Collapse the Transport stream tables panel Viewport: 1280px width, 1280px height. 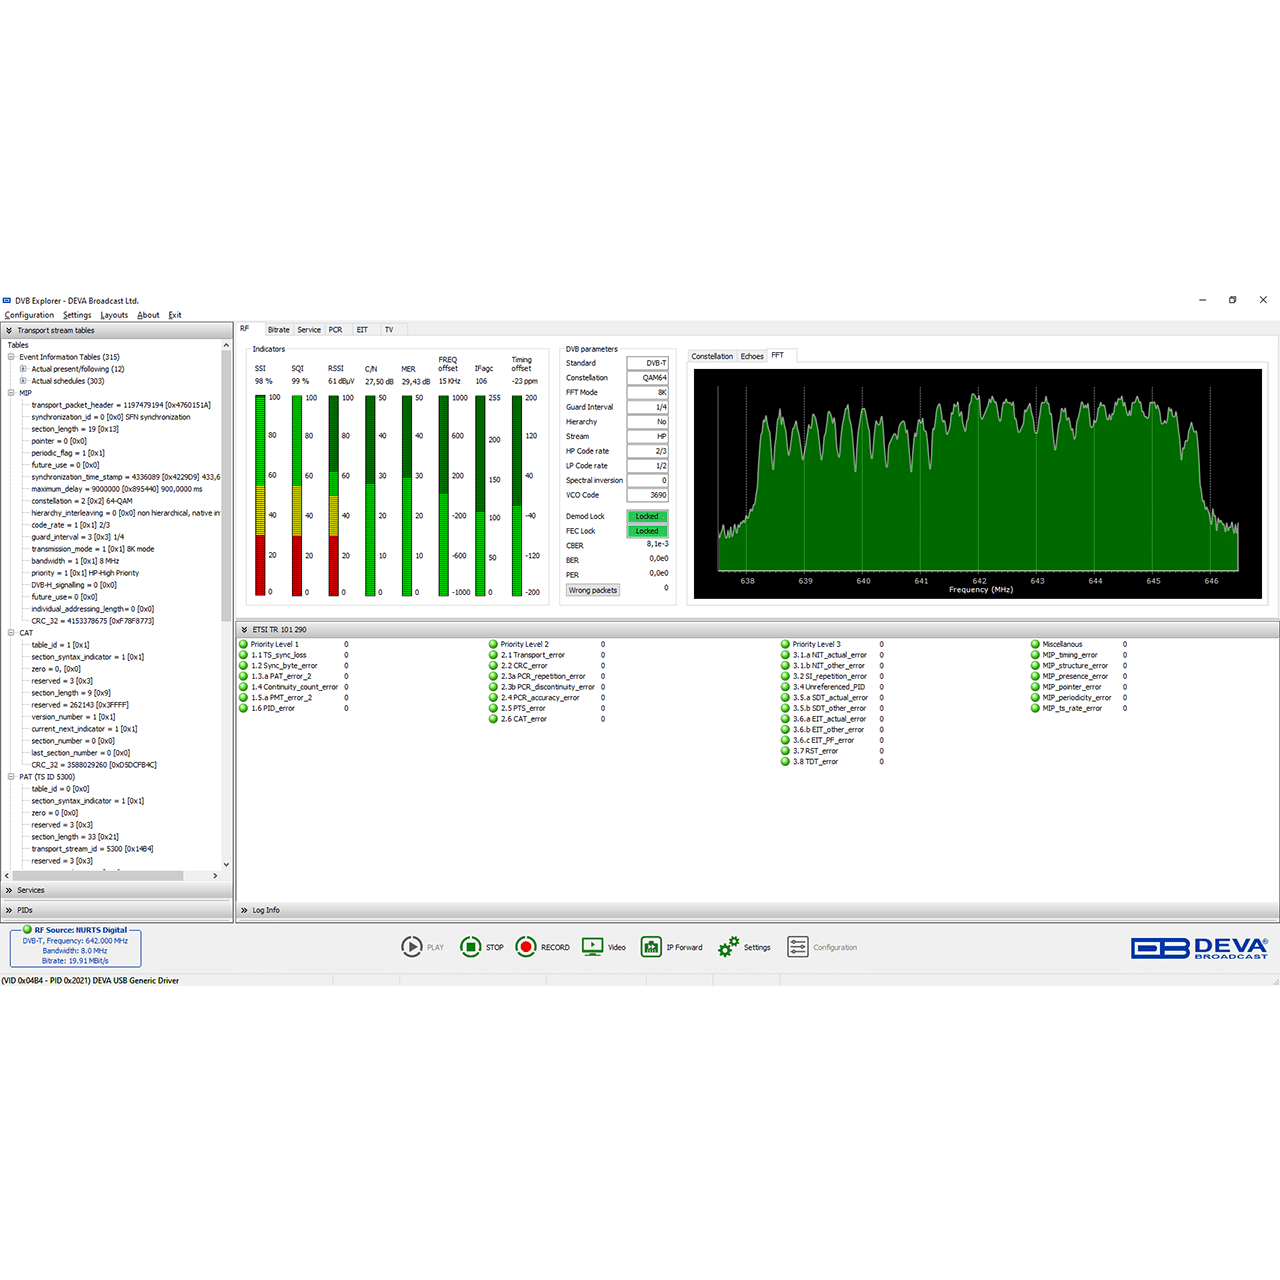(9, 330)
